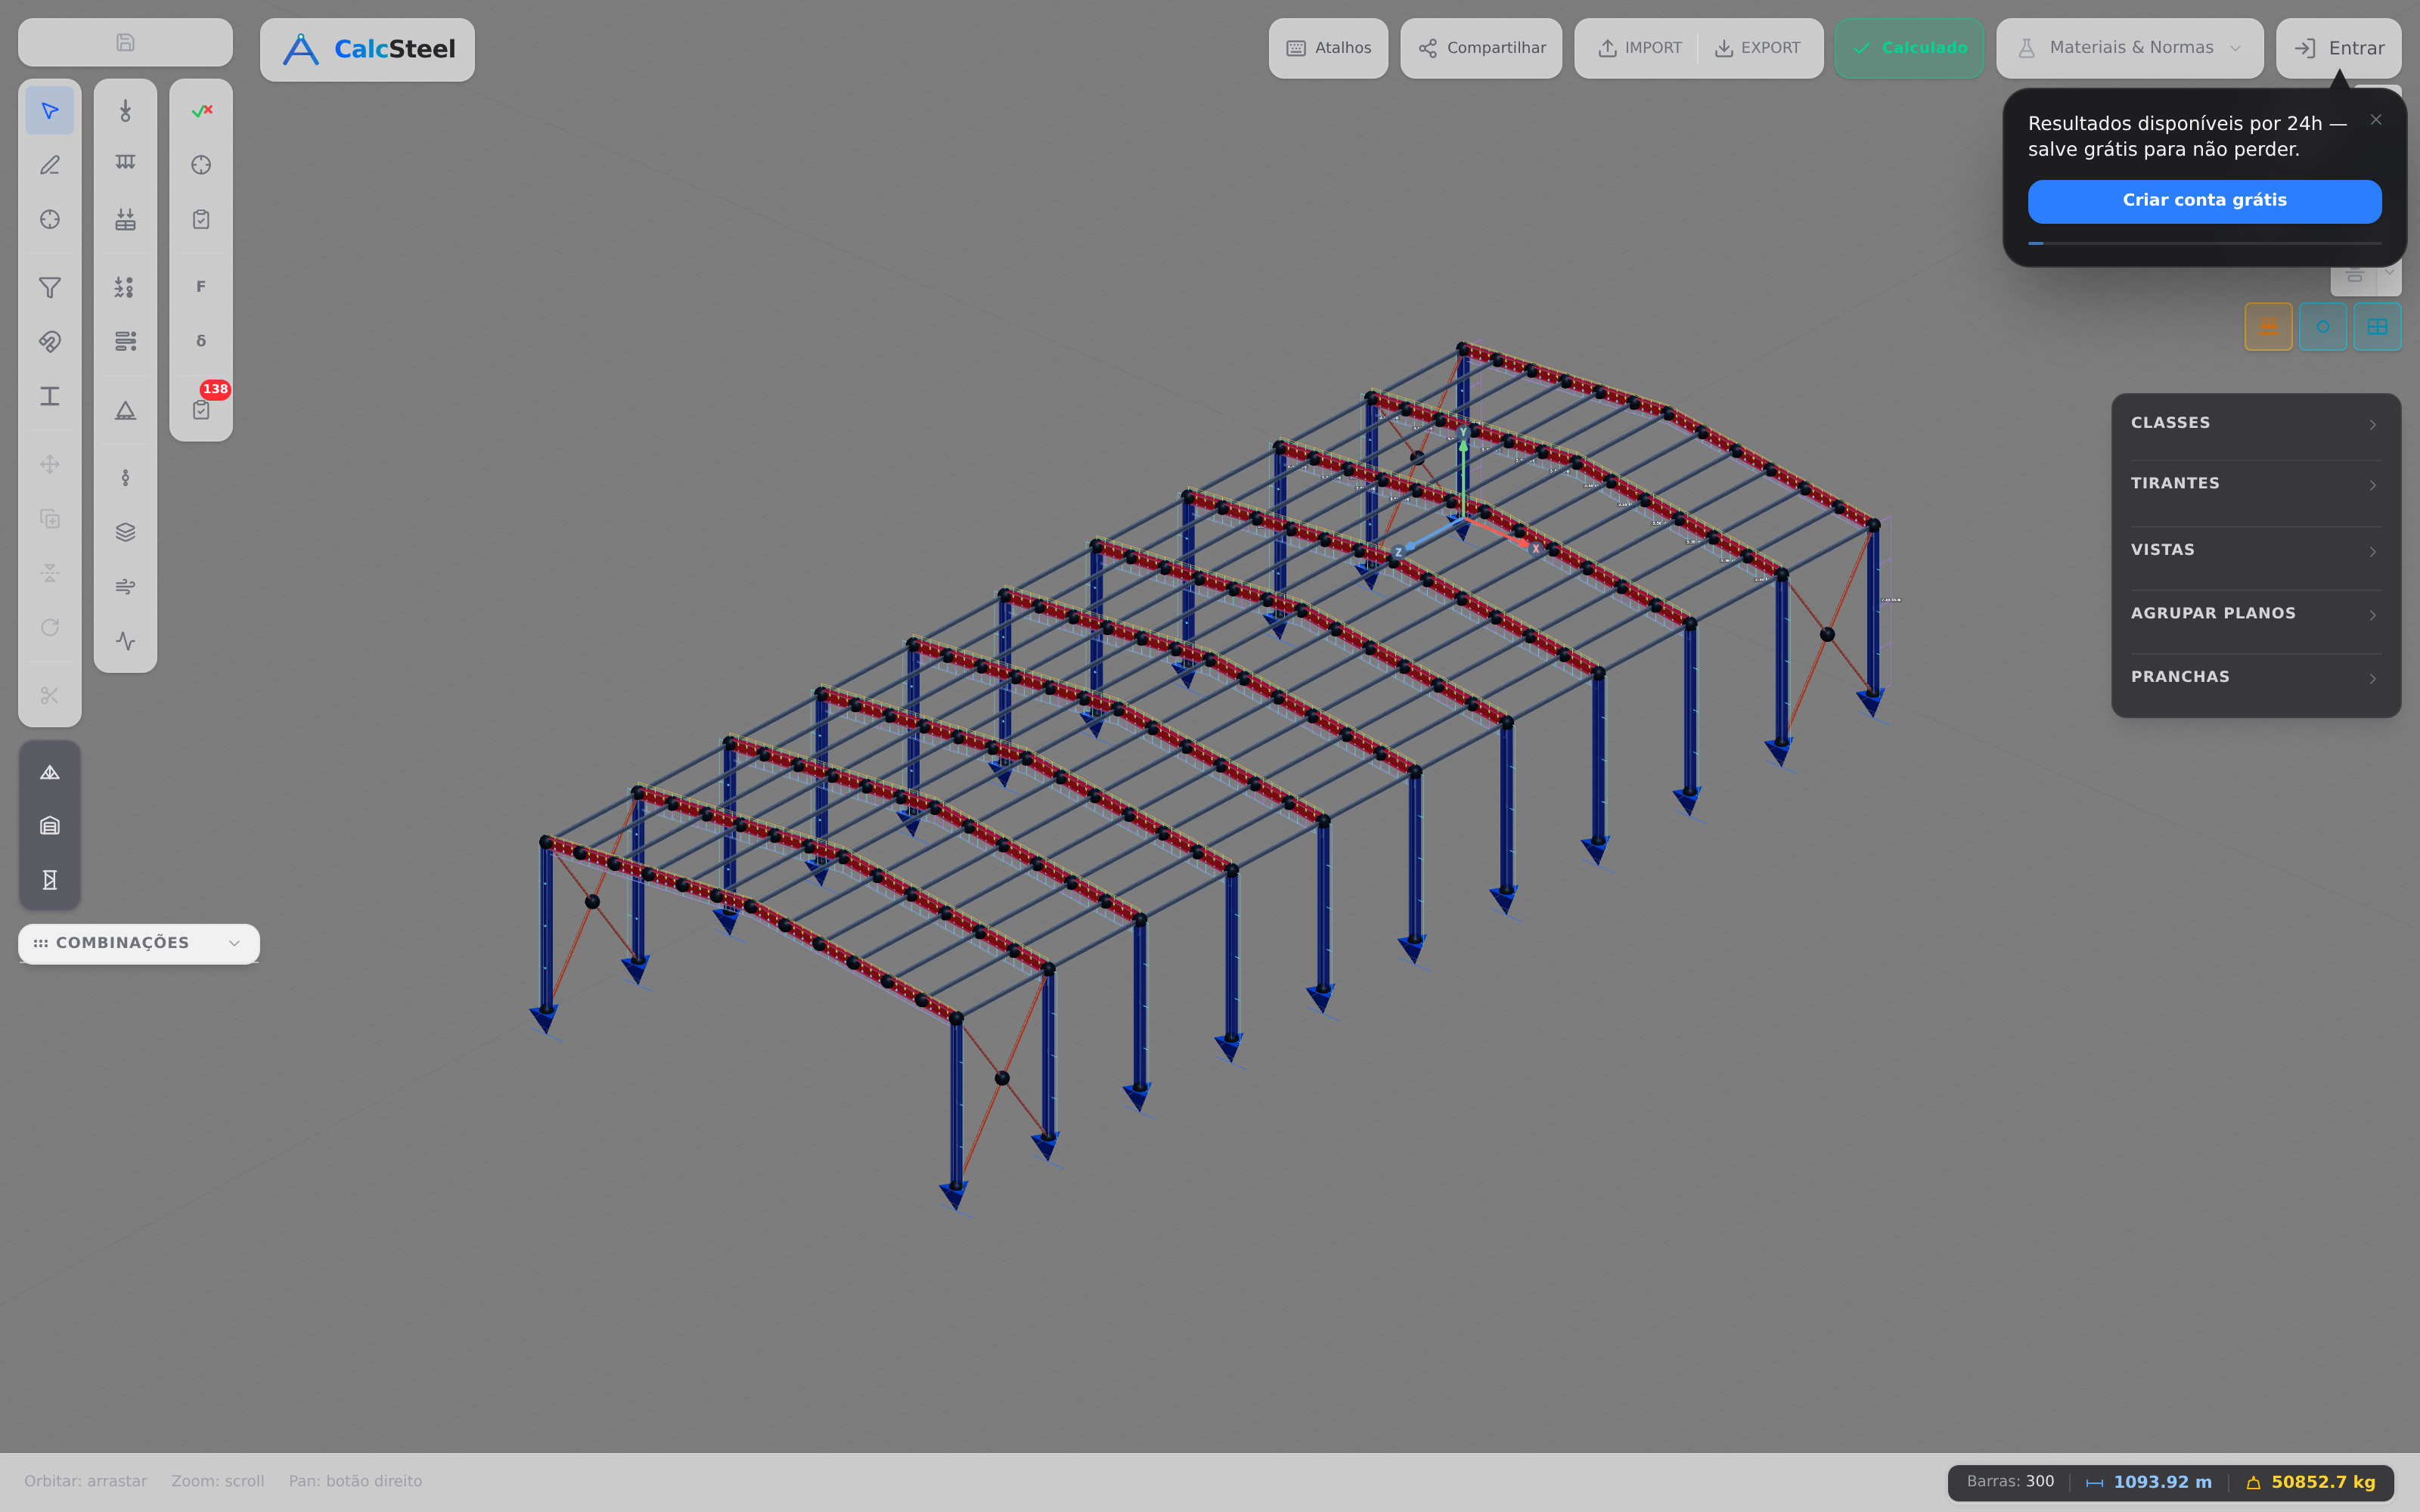This screenshot has height=1512, width=2420.
Task: Open the stacked layers icon
Action: (x=125, y=532)
